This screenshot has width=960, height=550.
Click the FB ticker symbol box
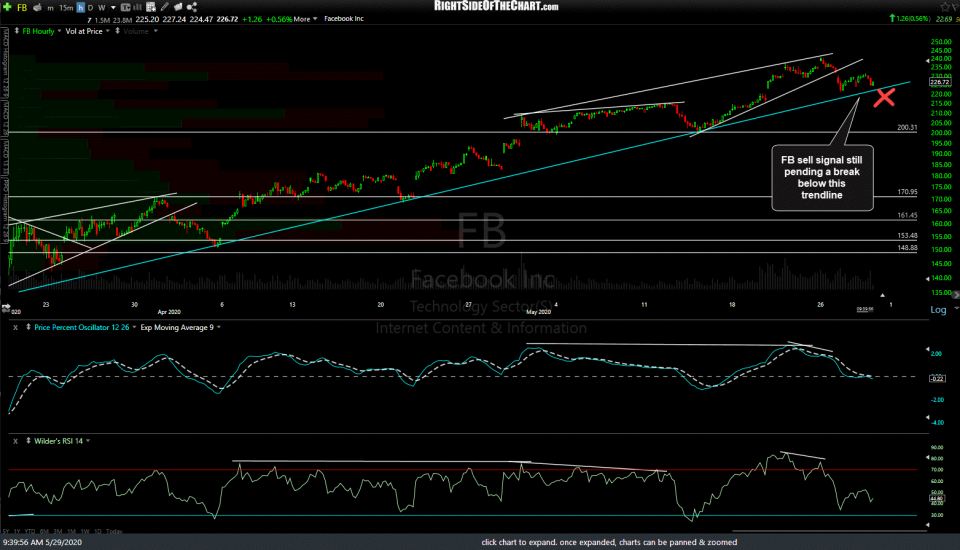pos(21,7)
